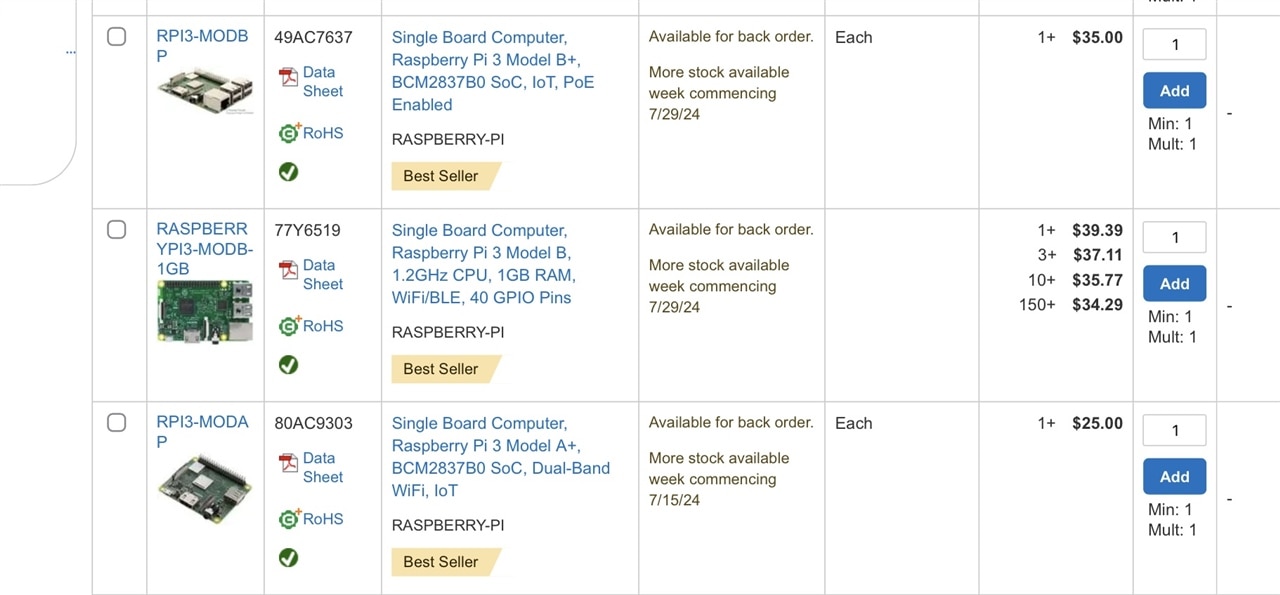Image resolution: width=1280 pixels, height=595 pixels.
Task: Open RPI3-MODAP part number link
Action: tap(202, 431)
